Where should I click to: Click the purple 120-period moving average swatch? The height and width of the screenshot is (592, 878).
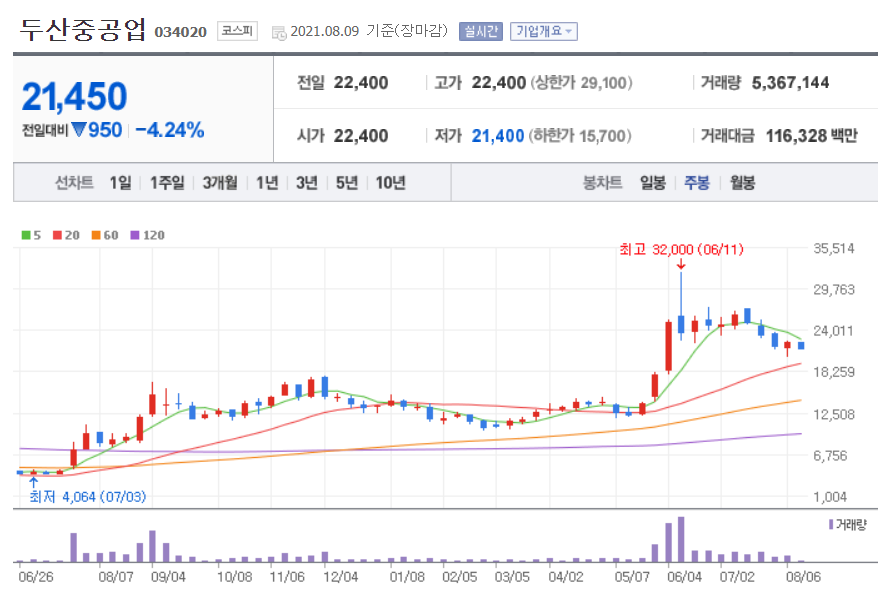134,235
